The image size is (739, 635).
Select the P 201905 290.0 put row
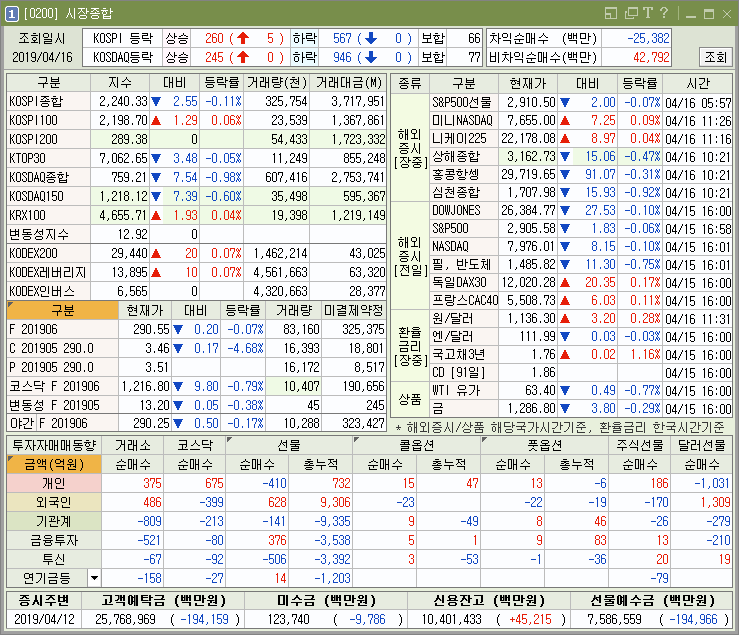click(197, 367)
